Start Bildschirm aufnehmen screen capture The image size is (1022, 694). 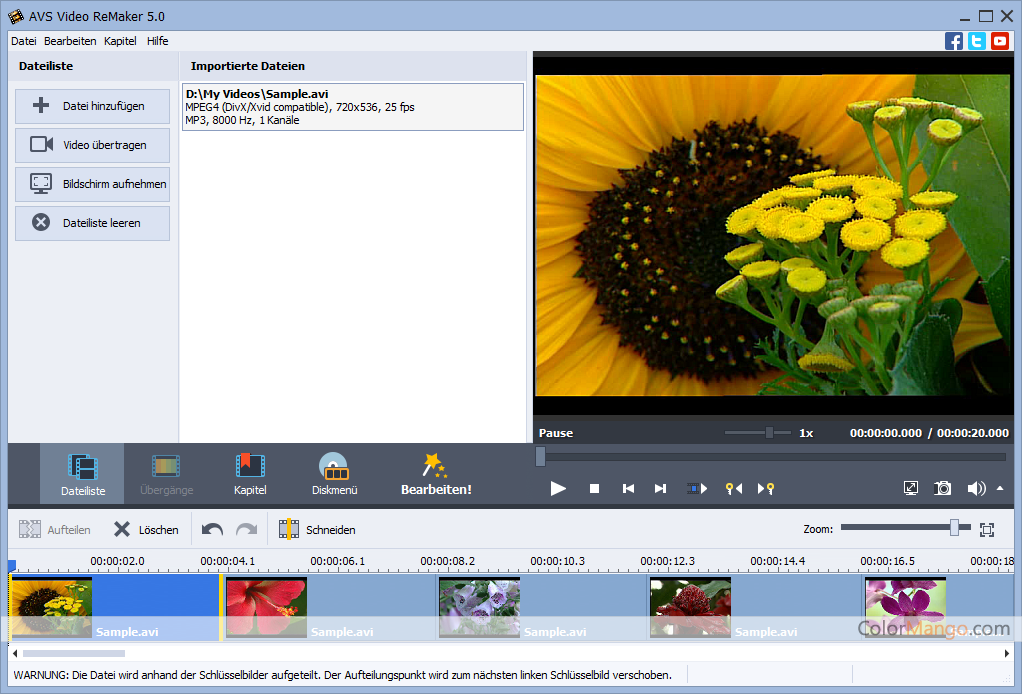pyautogui.click(x=93, y=184)
